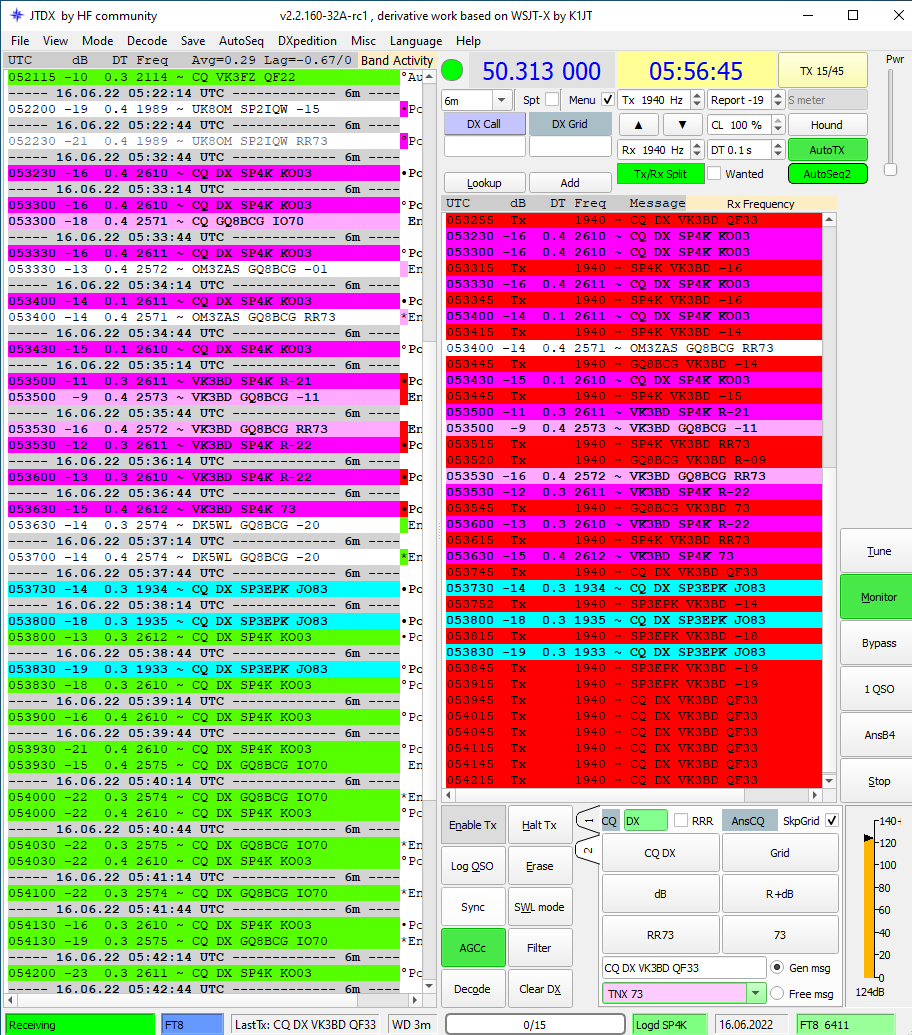The height and width of the screenshot is (1035, 912).
Task: Click the SWL mode button
Action: [x=539, y=907]
